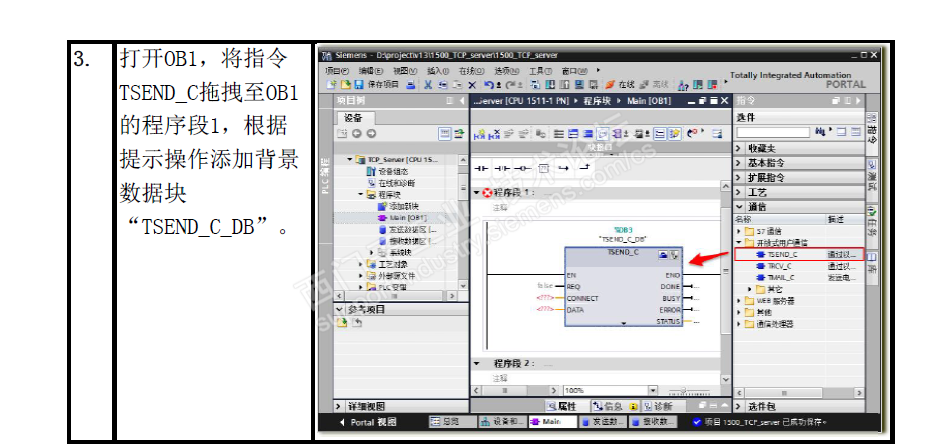The image size is (951, 444).
Task: Click the New project toolbar icon
Action: pos(331,84)
